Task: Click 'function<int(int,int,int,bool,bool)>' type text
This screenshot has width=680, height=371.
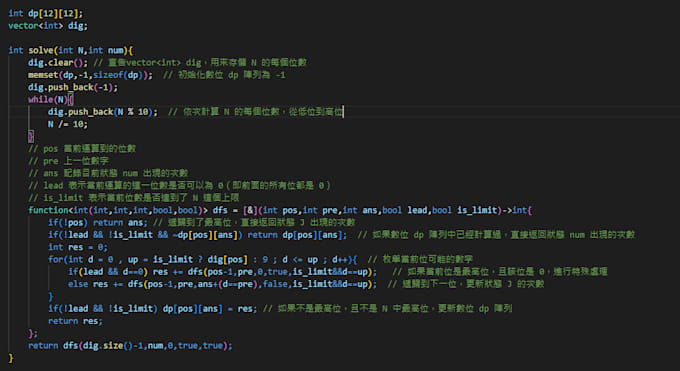Action: click(x=118, y=210)
